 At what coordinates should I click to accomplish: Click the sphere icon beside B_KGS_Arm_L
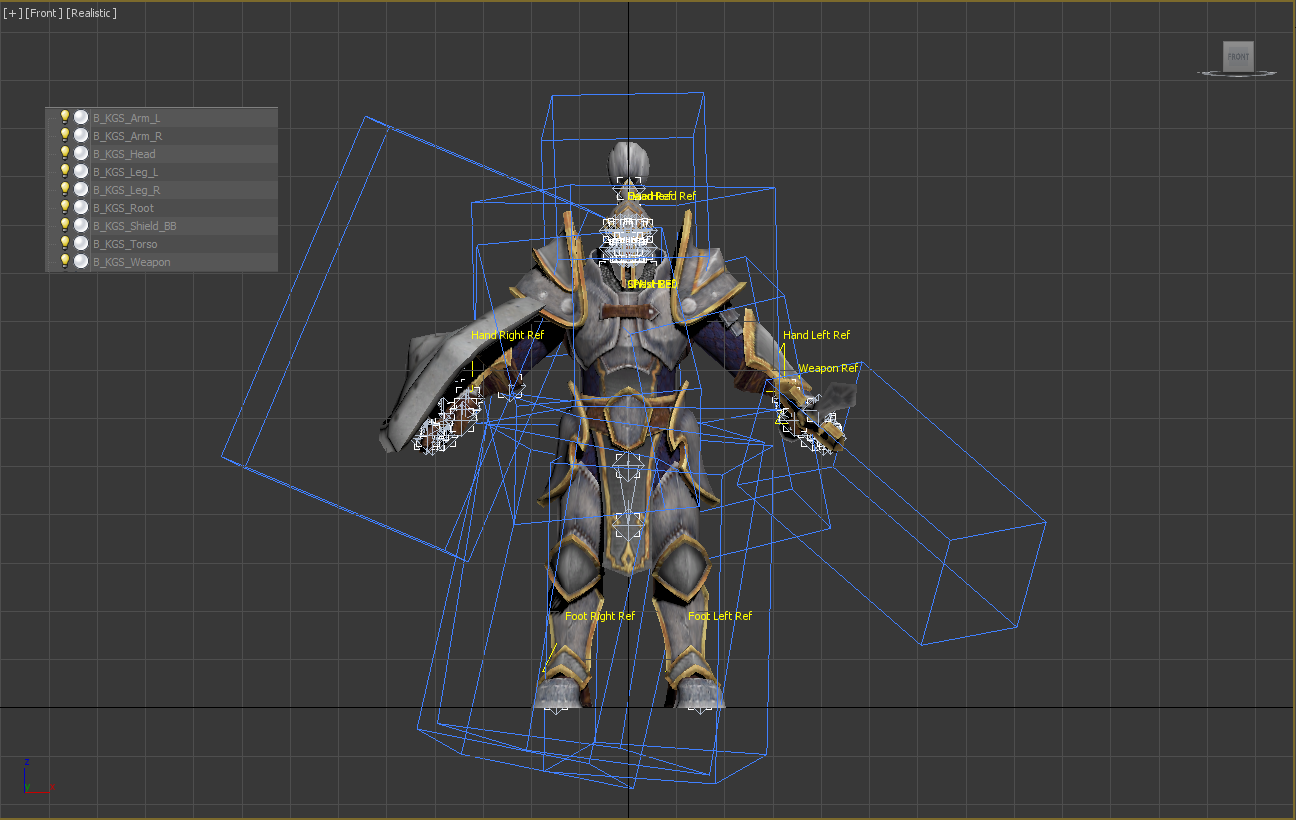[81, 117]
